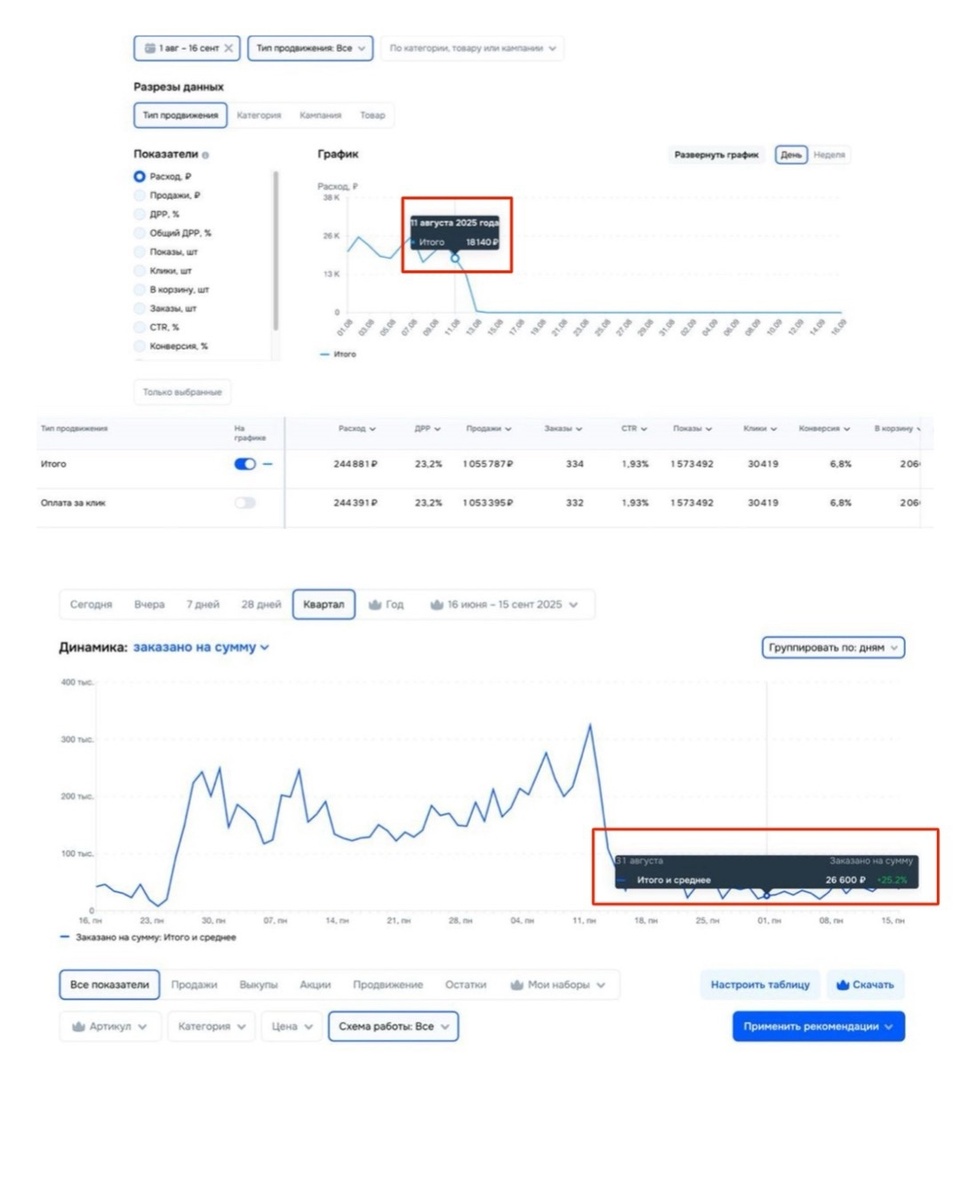960x1200 pixels.
Task: Click Итого legend line under График
Action: click(x=336, y=354)
